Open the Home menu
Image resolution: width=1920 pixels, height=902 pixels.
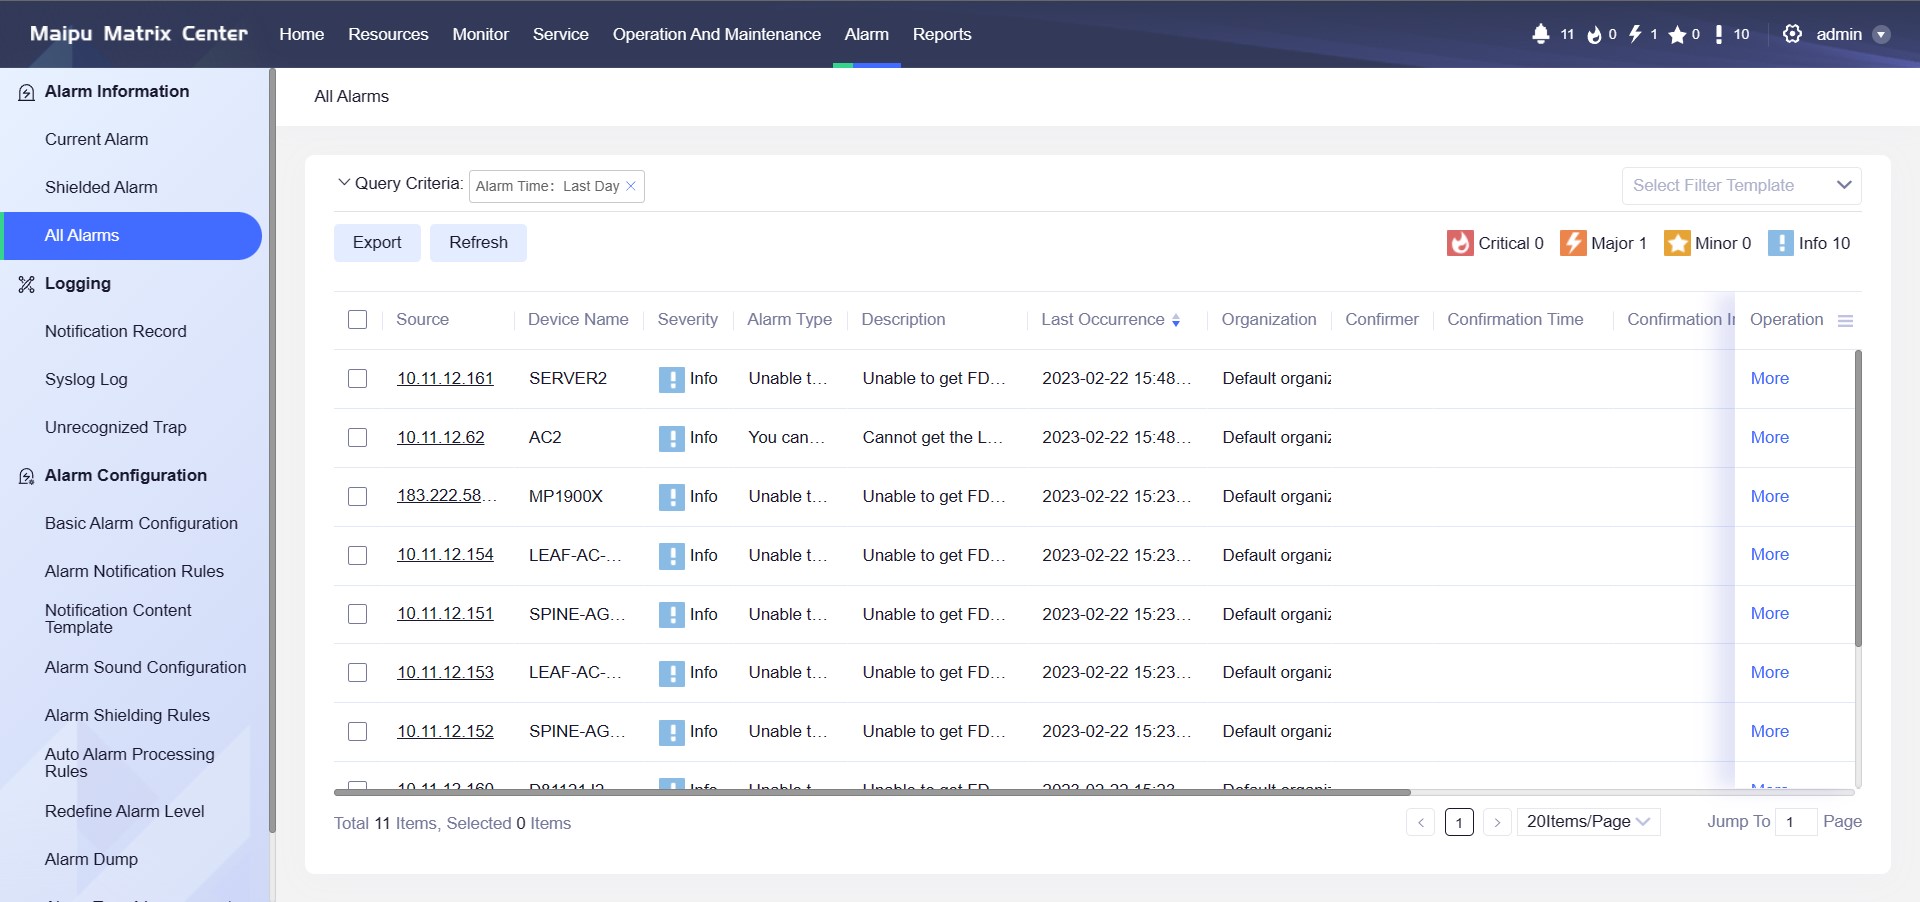click(x=301, y=34)
